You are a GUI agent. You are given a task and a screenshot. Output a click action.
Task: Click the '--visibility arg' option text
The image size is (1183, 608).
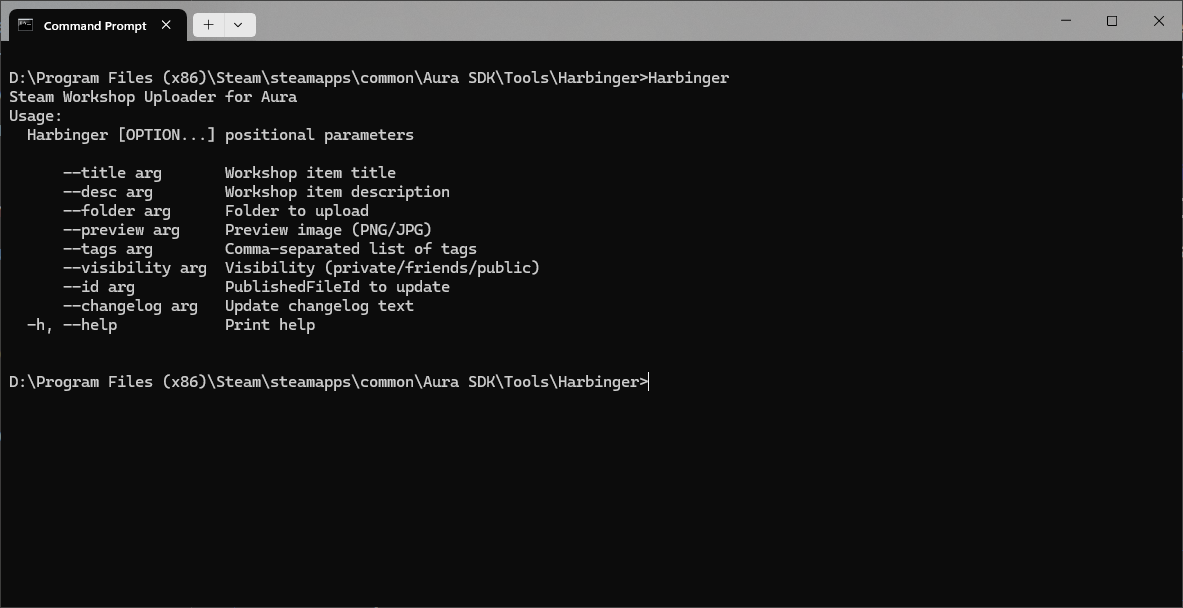point(134,268)
